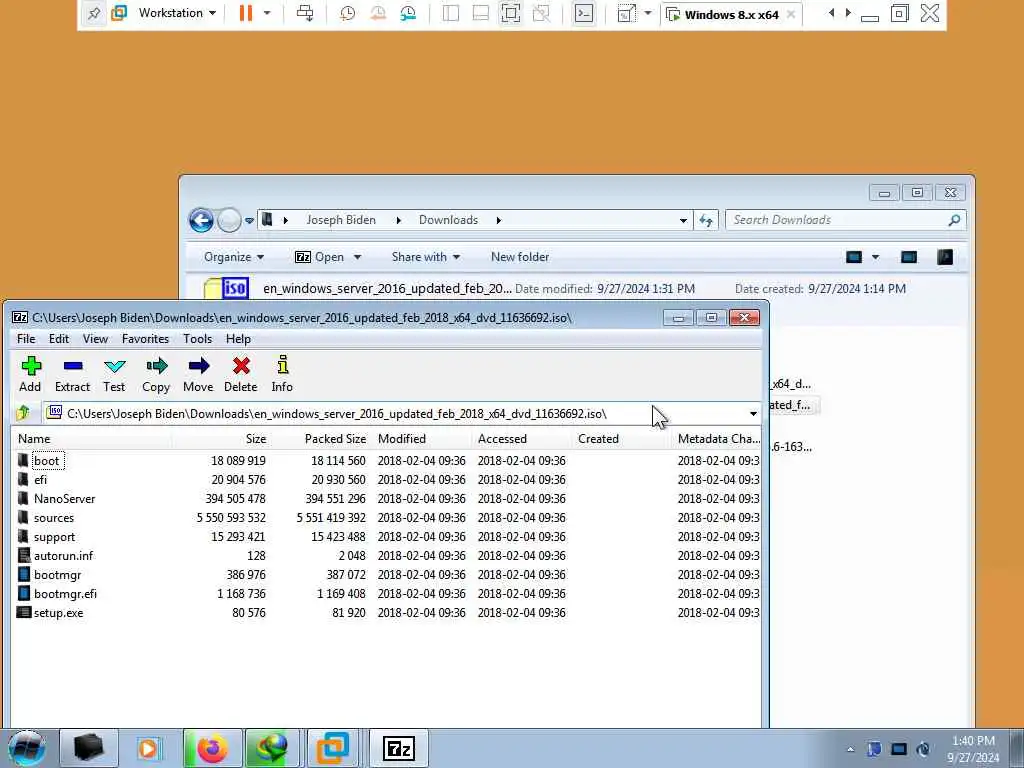Enter full screen mode in VMware
The image size is (1024, 768).
(511, 13)
